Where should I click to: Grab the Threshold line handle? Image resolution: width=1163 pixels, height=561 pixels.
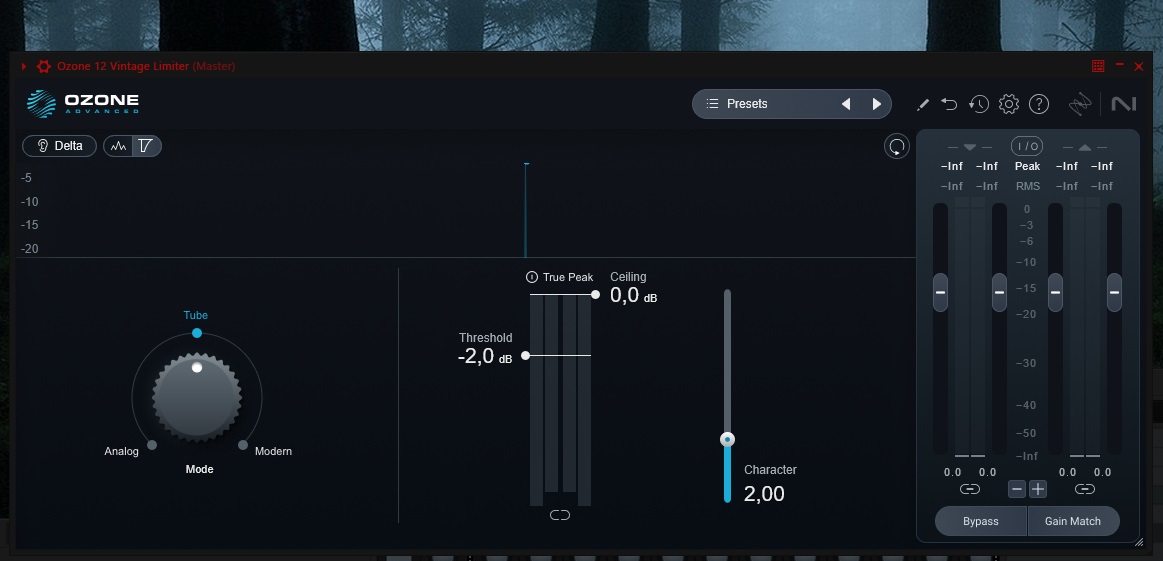coord(525,355)
